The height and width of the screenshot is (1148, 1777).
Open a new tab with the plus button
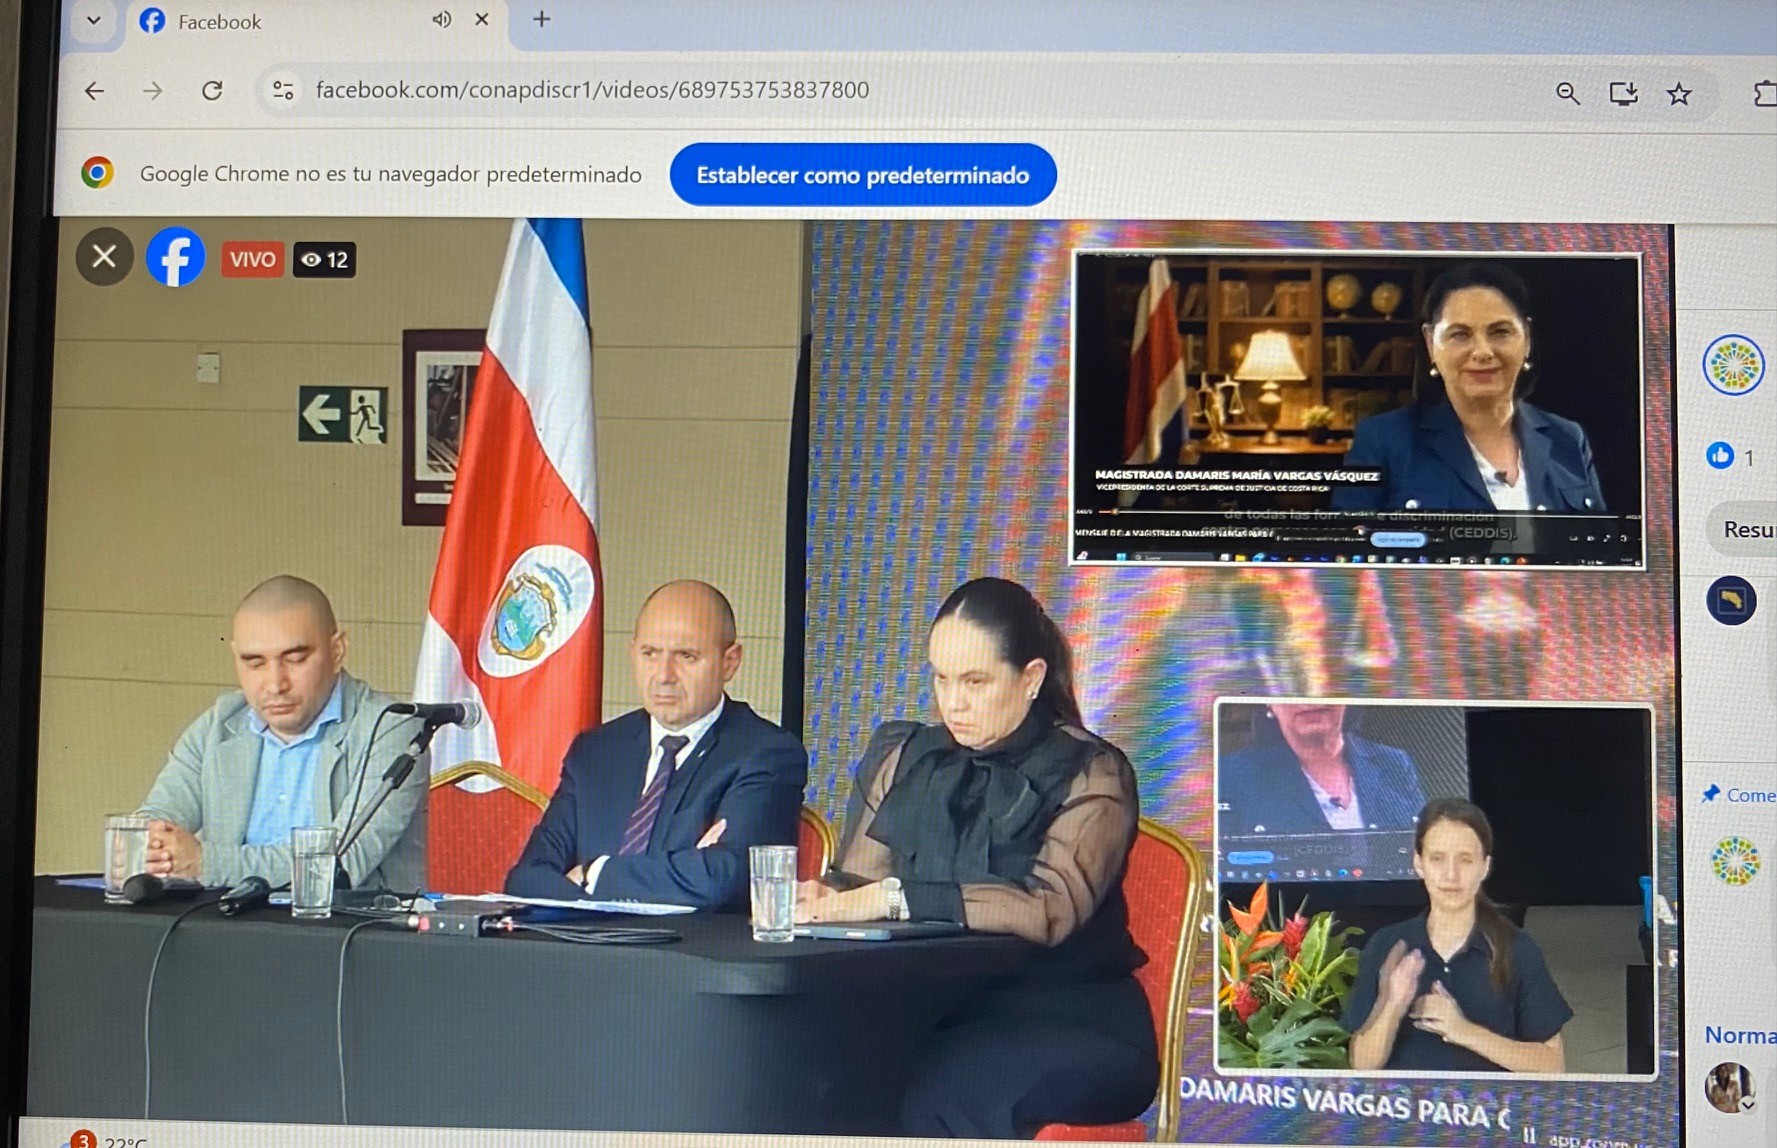541,19
